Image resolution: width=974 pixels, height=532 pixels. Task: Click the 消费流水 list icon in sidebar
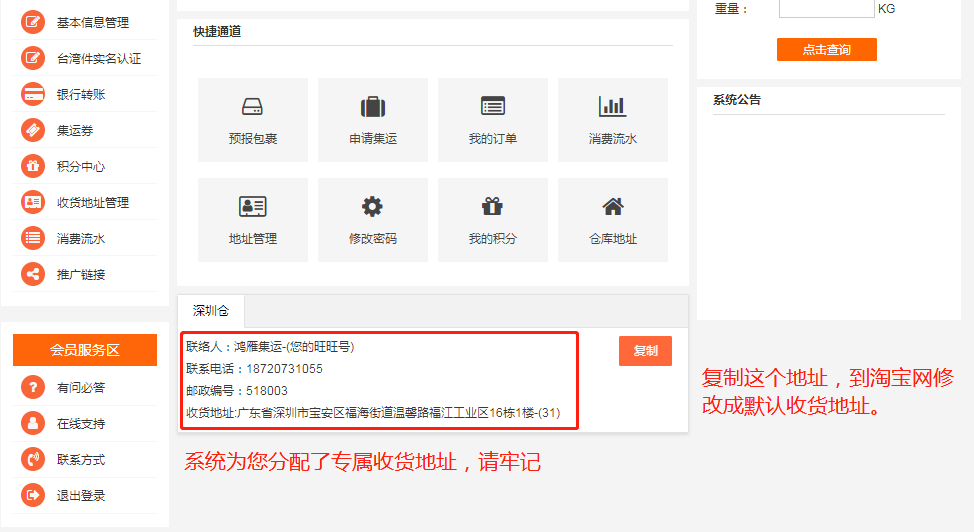coord(33,239)
